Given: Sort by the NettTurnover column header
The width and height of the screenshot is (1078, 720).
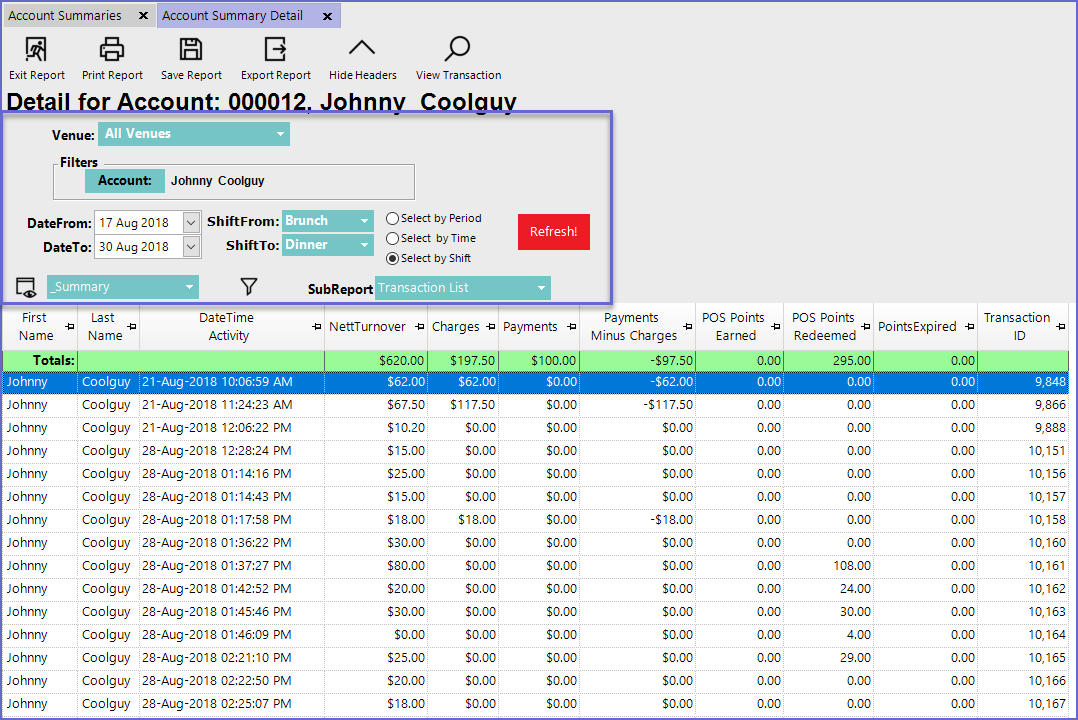Looking at the screenshot, I should [x=368, y=327].
